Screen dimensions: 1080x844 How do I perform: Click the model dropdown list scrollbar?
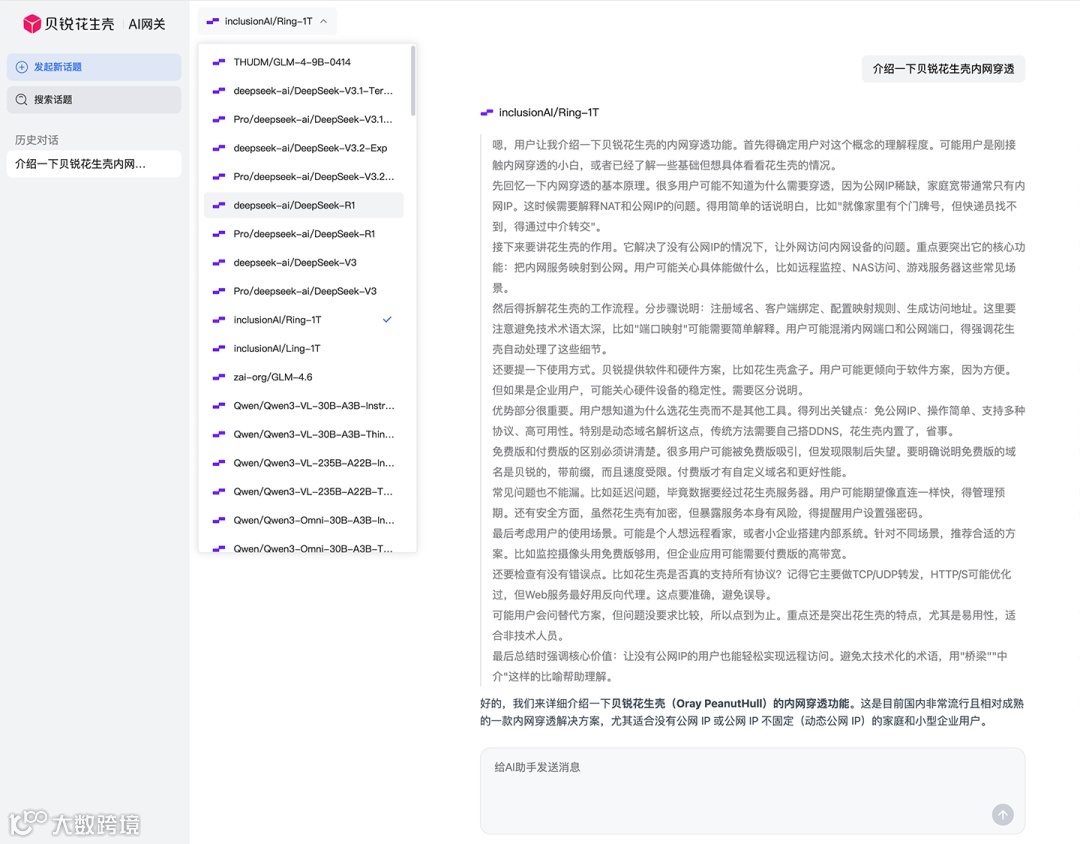pos(413,81)
